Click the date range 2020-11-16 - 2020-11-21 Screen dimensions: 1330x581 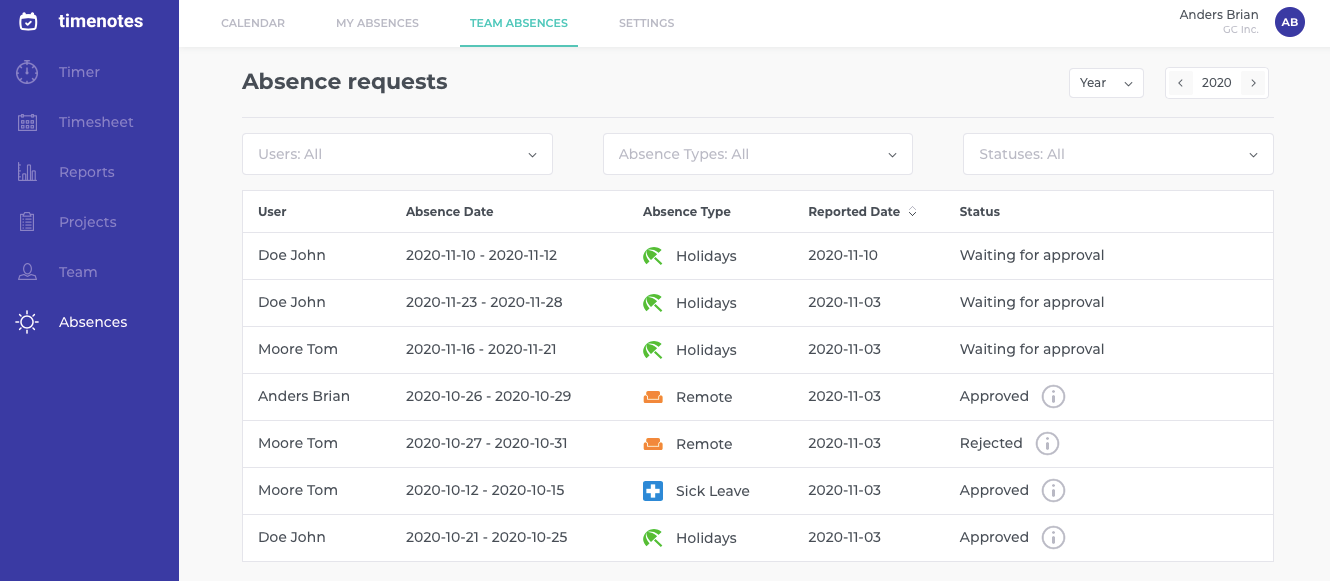(481, 349)
